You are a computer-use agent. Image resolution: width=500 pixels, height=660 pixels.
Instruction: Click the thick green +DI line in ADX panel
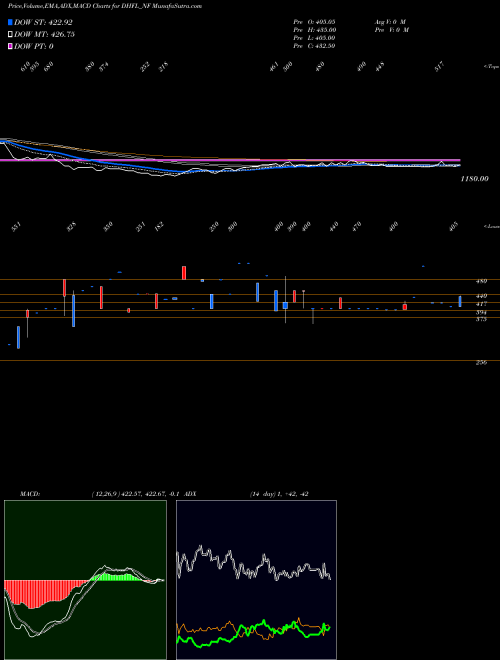(x=253, y=632)
